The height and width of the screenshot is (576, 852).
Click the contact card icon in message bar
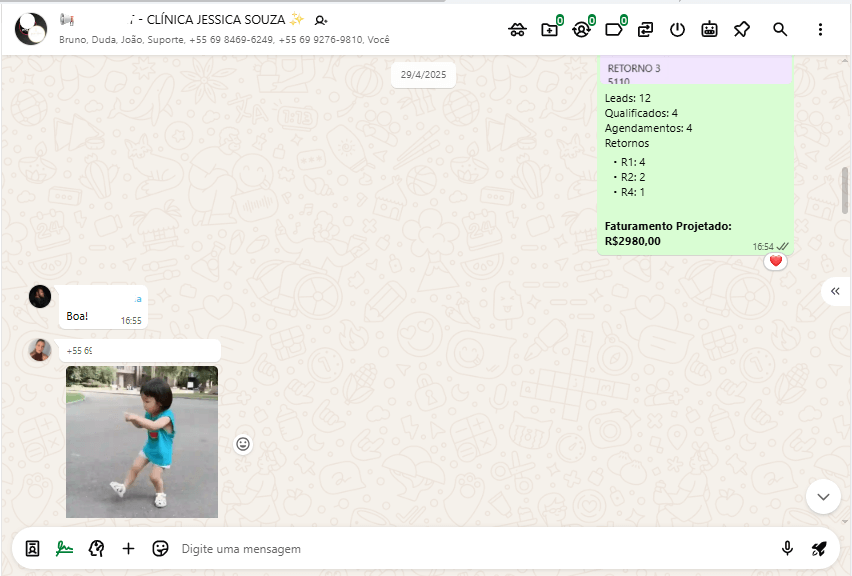coord(32,548)
